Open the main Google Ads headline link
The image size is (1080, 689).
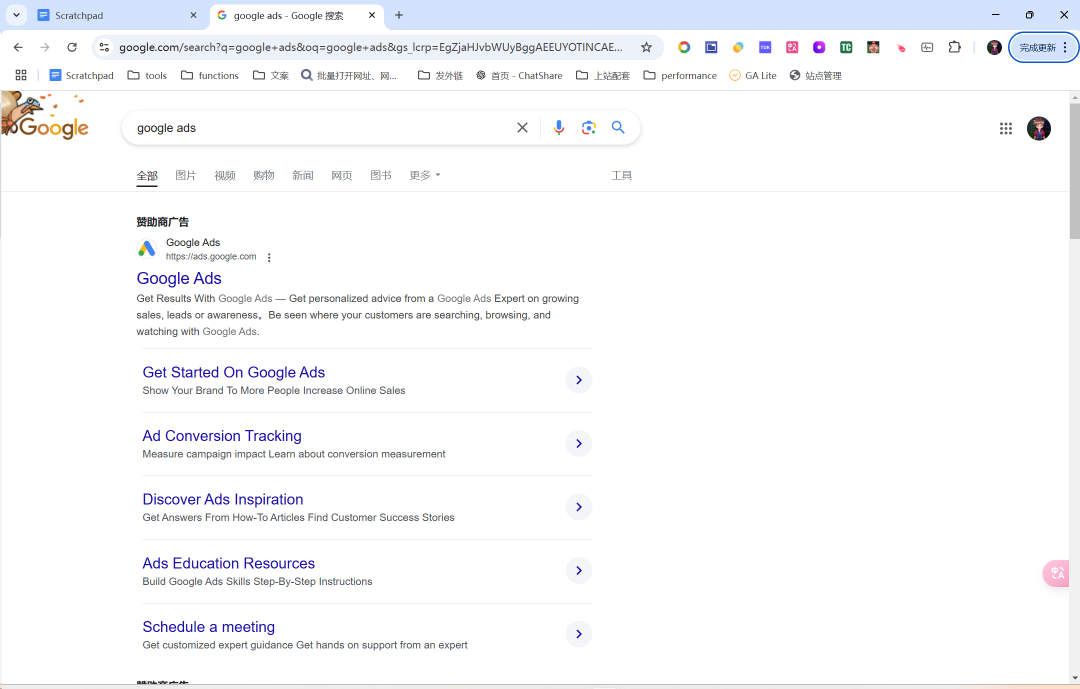pyautogui.click(x=179, y=278)
